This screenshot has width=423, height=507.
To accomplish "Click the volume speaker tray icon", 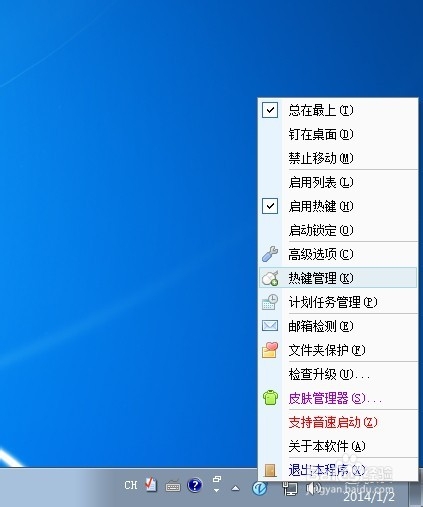I will coord(313,488).
